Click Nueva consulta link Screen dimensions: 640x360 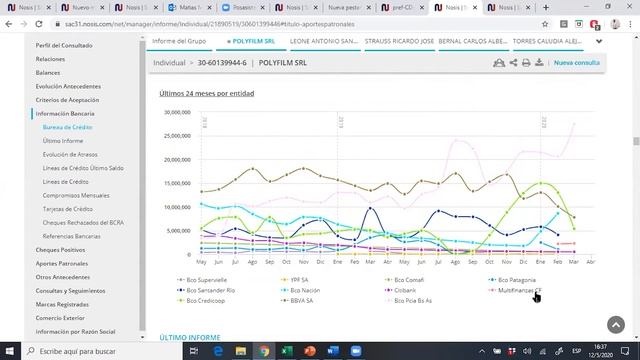click(577, 63)
